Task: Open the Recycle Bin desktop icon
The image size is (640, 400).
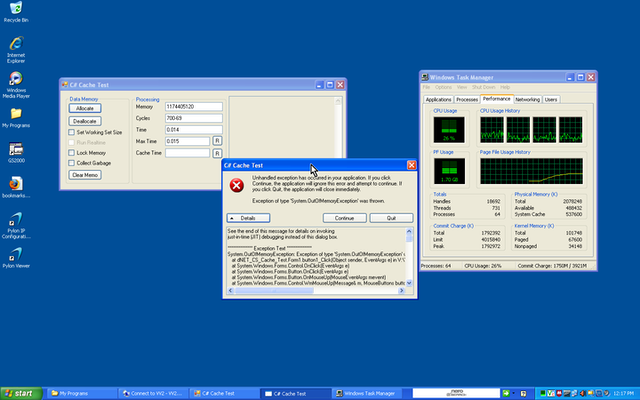Action: (x=16, y=11)
